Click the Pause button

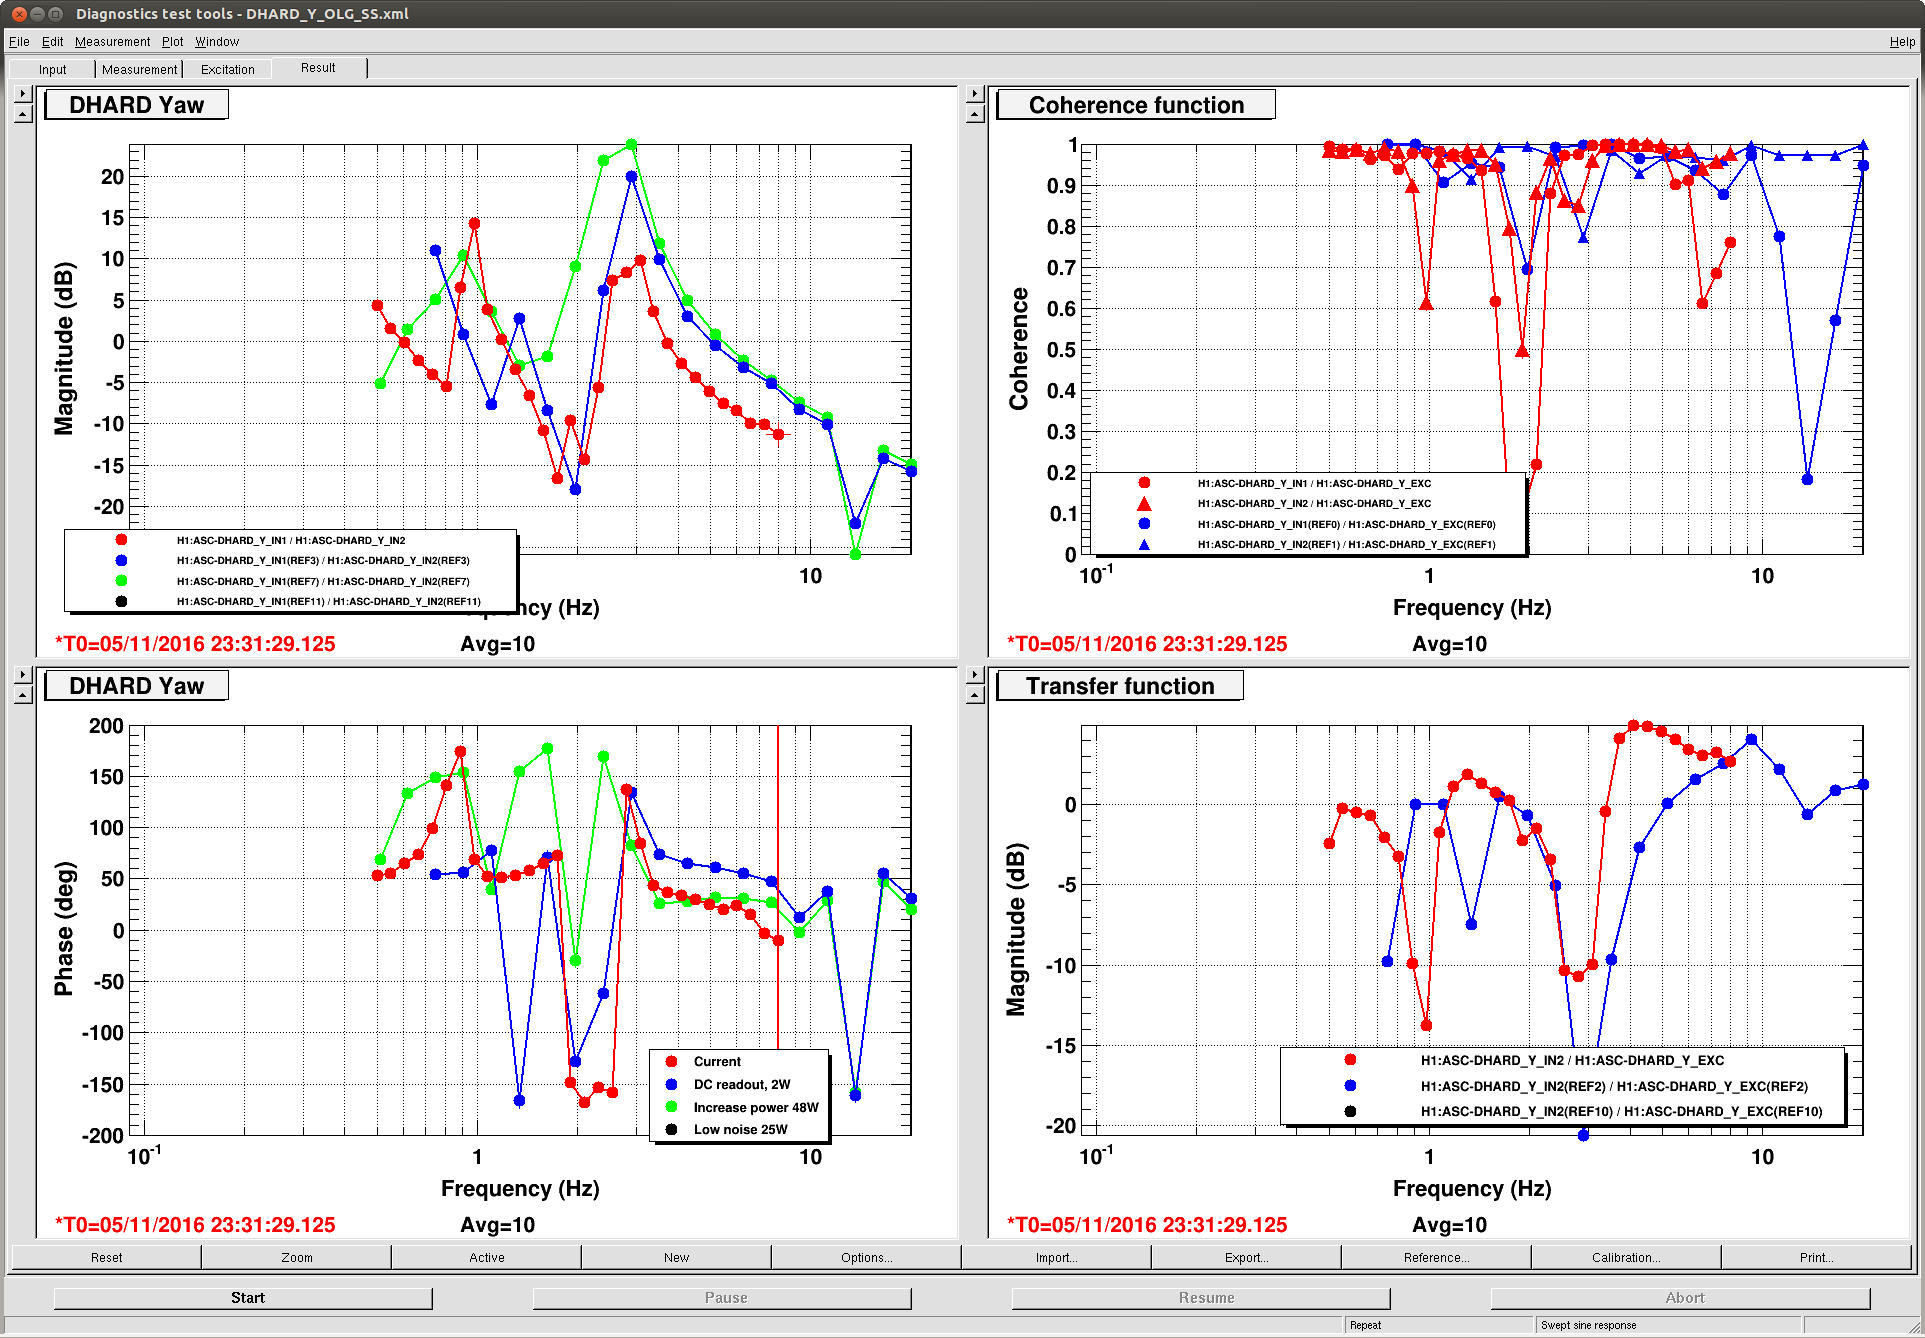tap(722, 1298)
